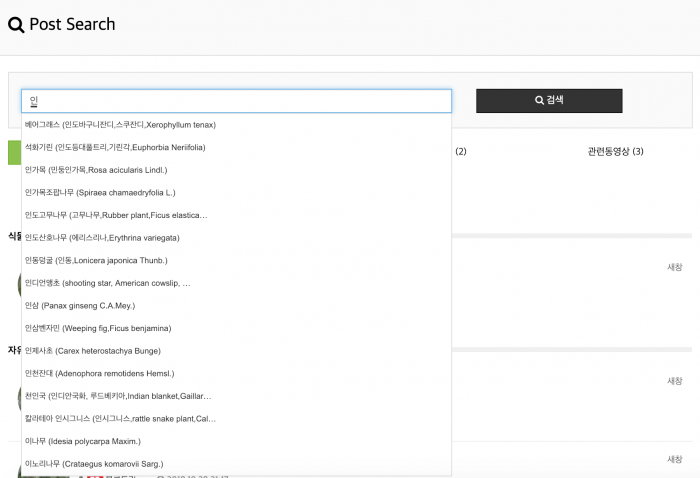Image resolution: width=700 pixels, height=478 pixels.
Task: Open the 관련동영상 (3) tab
Action: pos(615,152)
